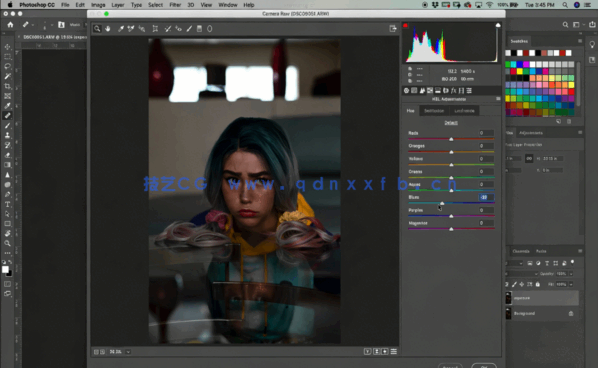Open the Lens Corrections panel icon
Viewport: 598px width, 368px height.
coord(446,90)
